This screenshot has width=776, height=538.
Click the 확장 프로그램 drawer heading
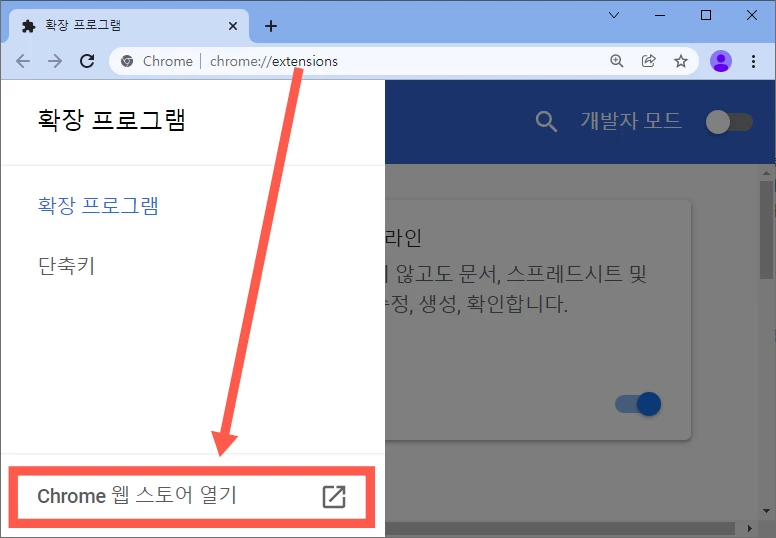click(111, 120)
